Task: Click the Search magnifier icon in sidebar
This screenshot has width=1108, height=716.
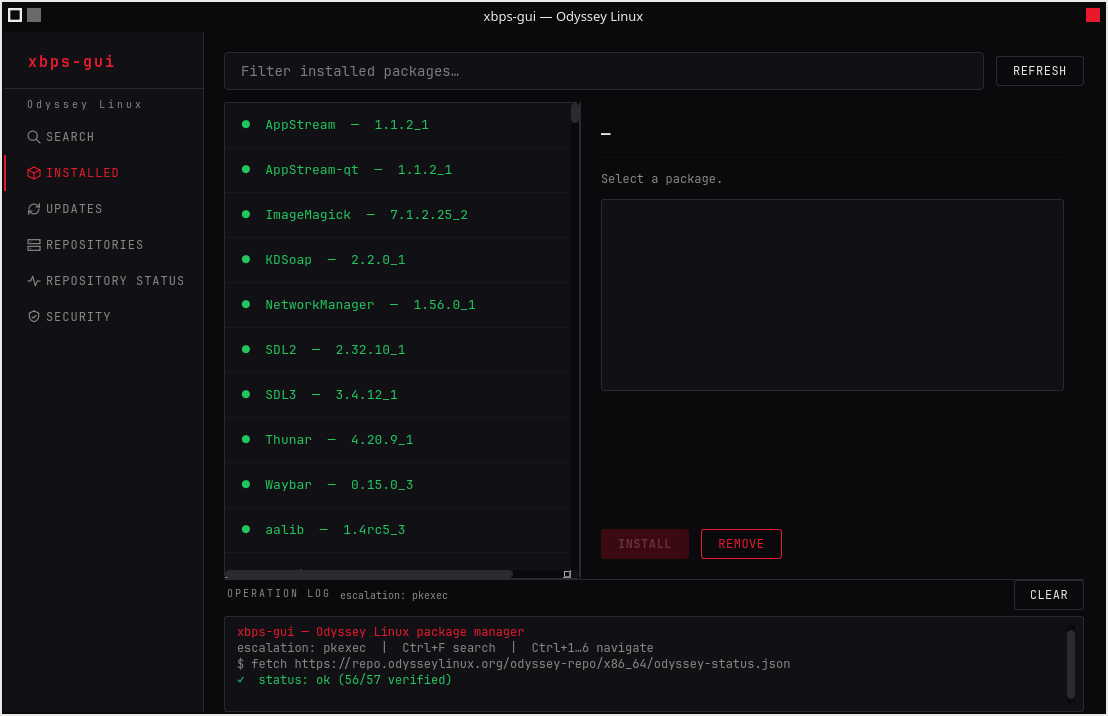Action: pos(33,137)
